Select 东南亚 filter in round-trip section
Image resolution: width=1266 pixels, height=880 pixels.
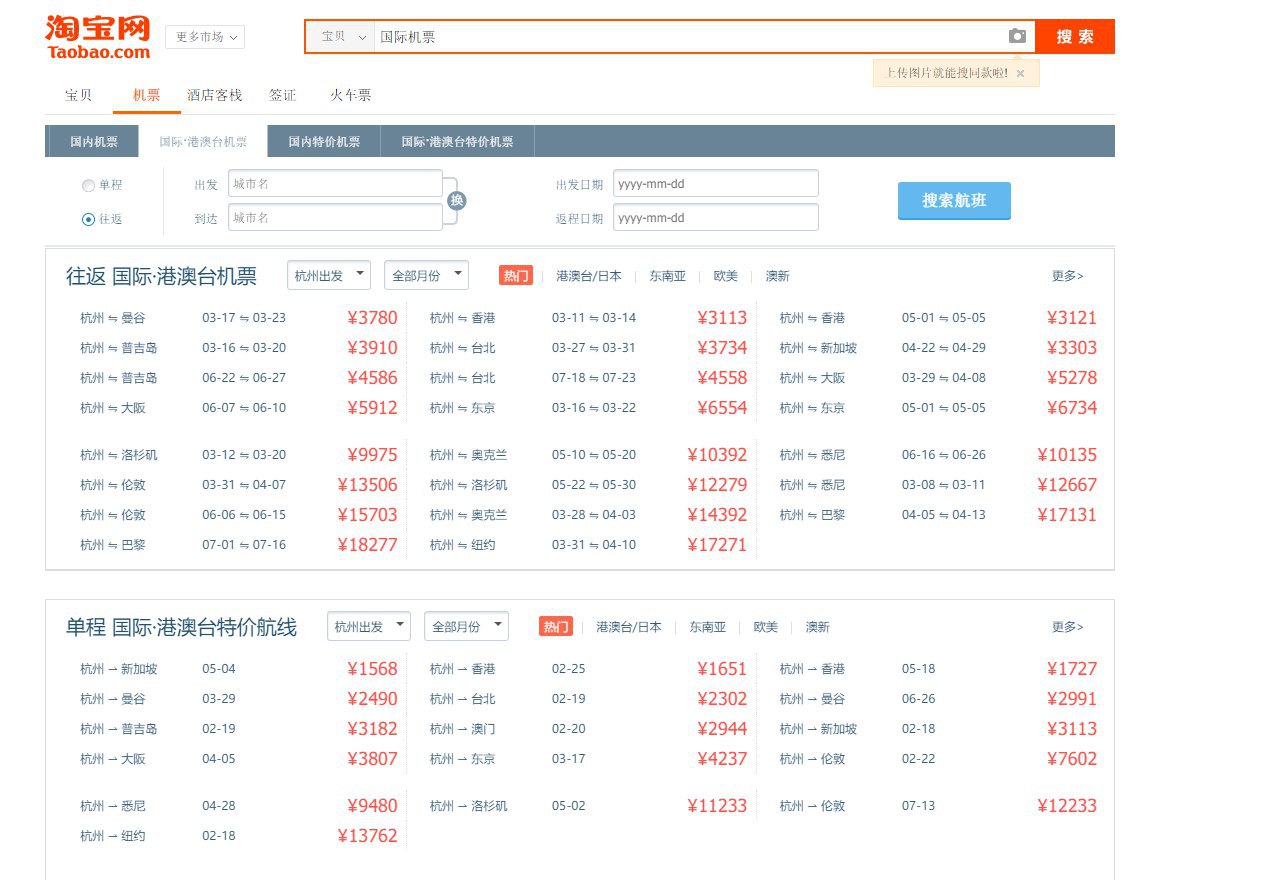667,276
